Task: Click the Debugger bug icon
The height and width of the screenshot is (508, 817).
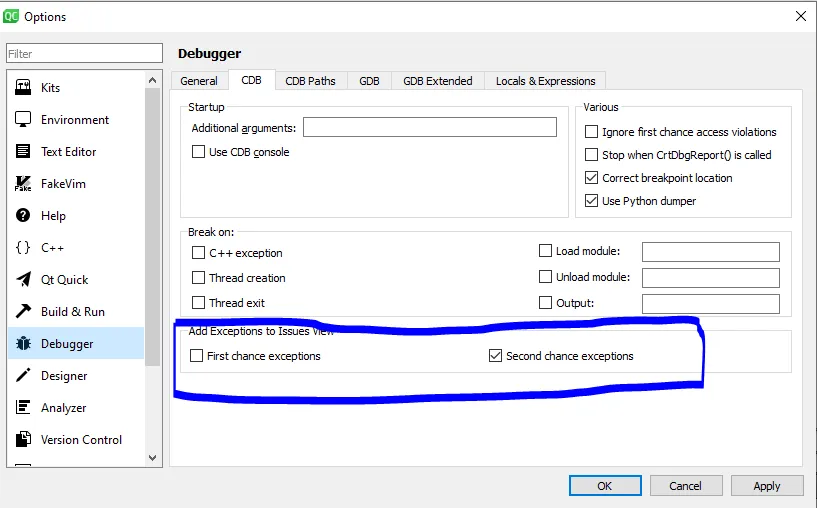Action: (x=23, y=343)
